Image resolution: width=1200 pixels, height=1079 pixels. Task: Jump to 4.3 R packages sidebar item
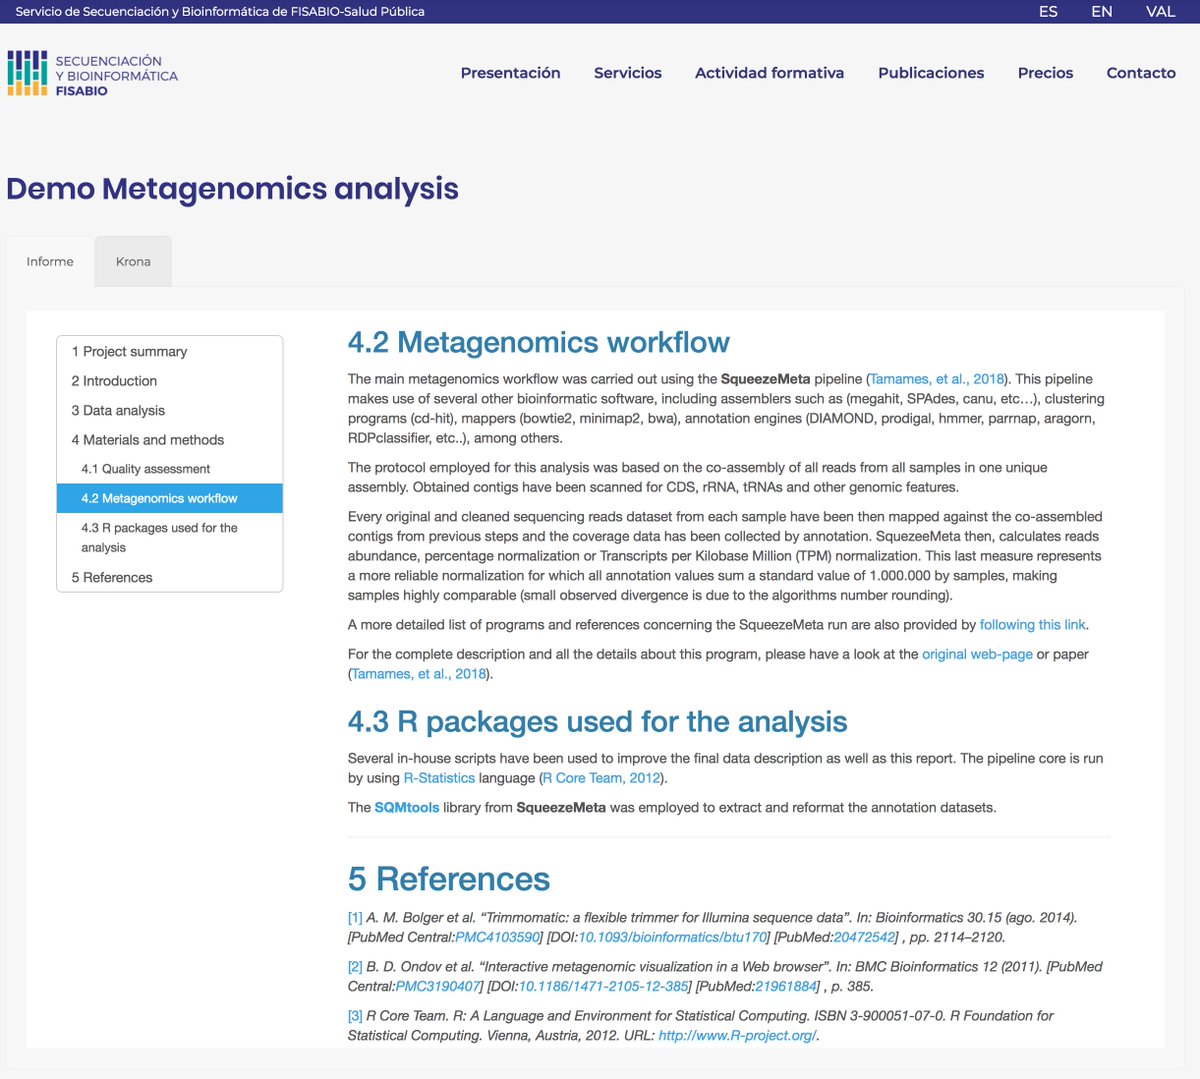170,538
